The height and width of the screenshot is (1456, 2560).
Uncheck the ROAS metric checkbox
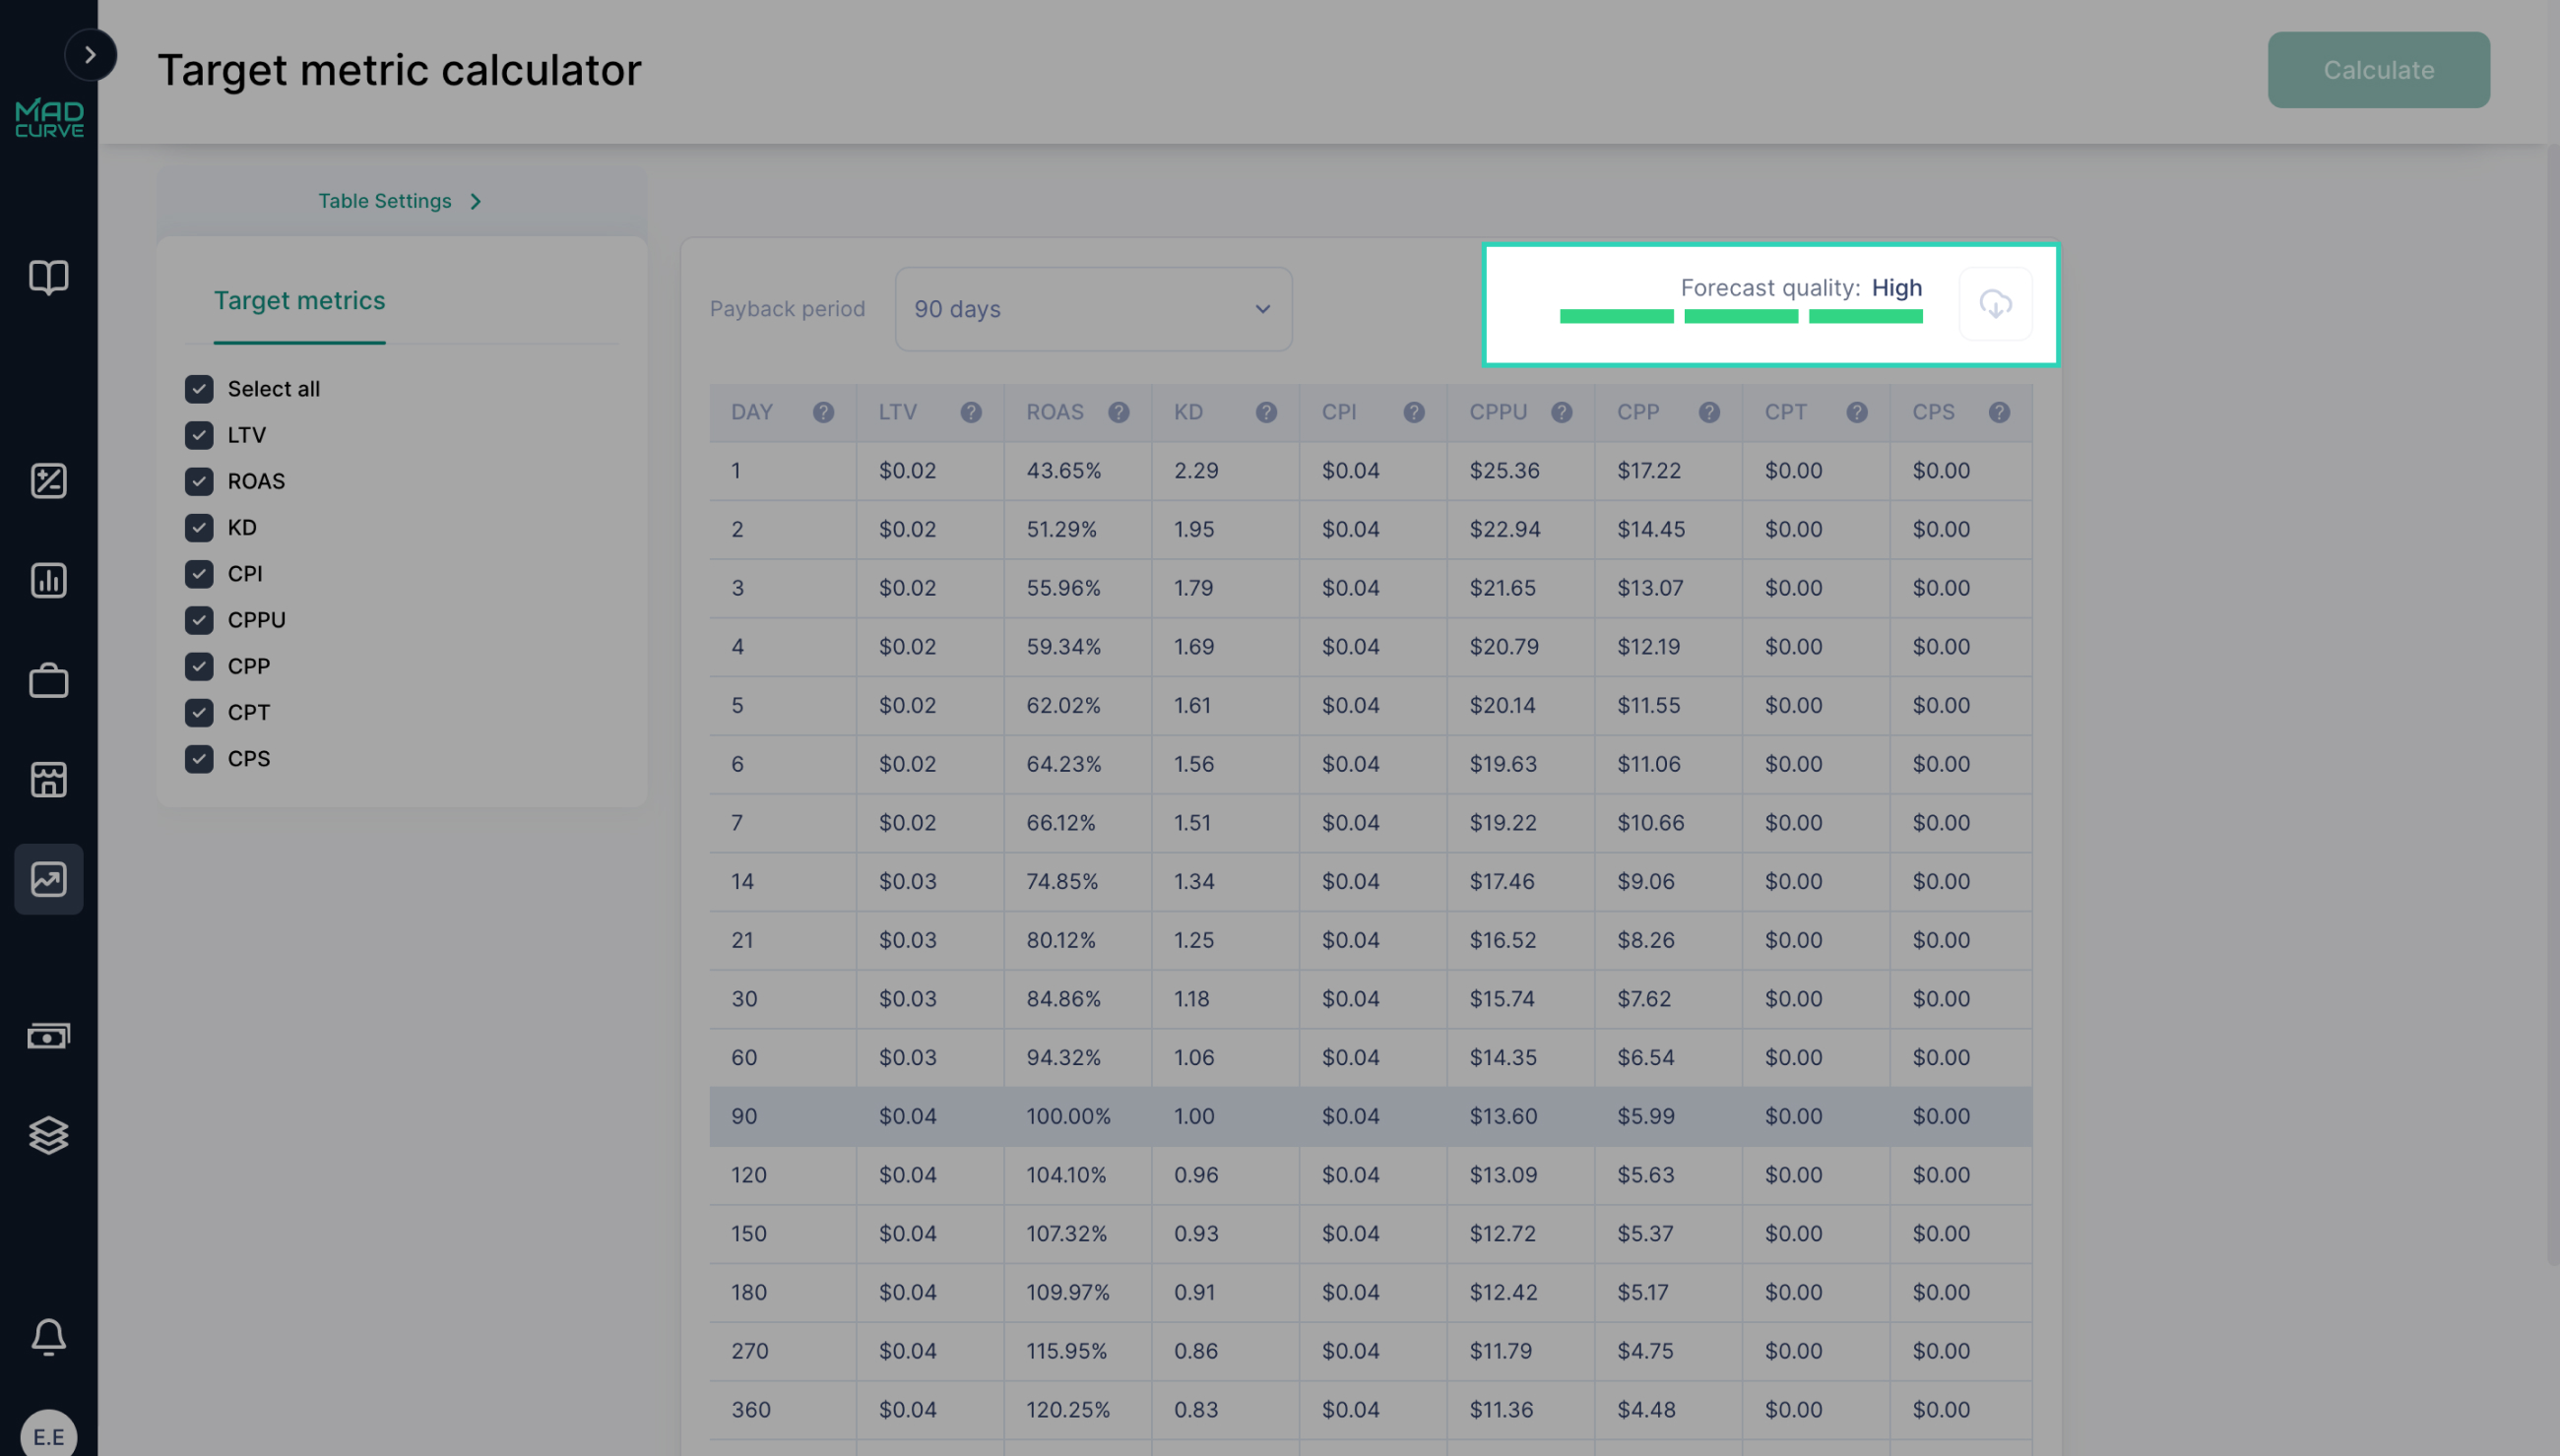pyautogui.click(x=199, y=481)
